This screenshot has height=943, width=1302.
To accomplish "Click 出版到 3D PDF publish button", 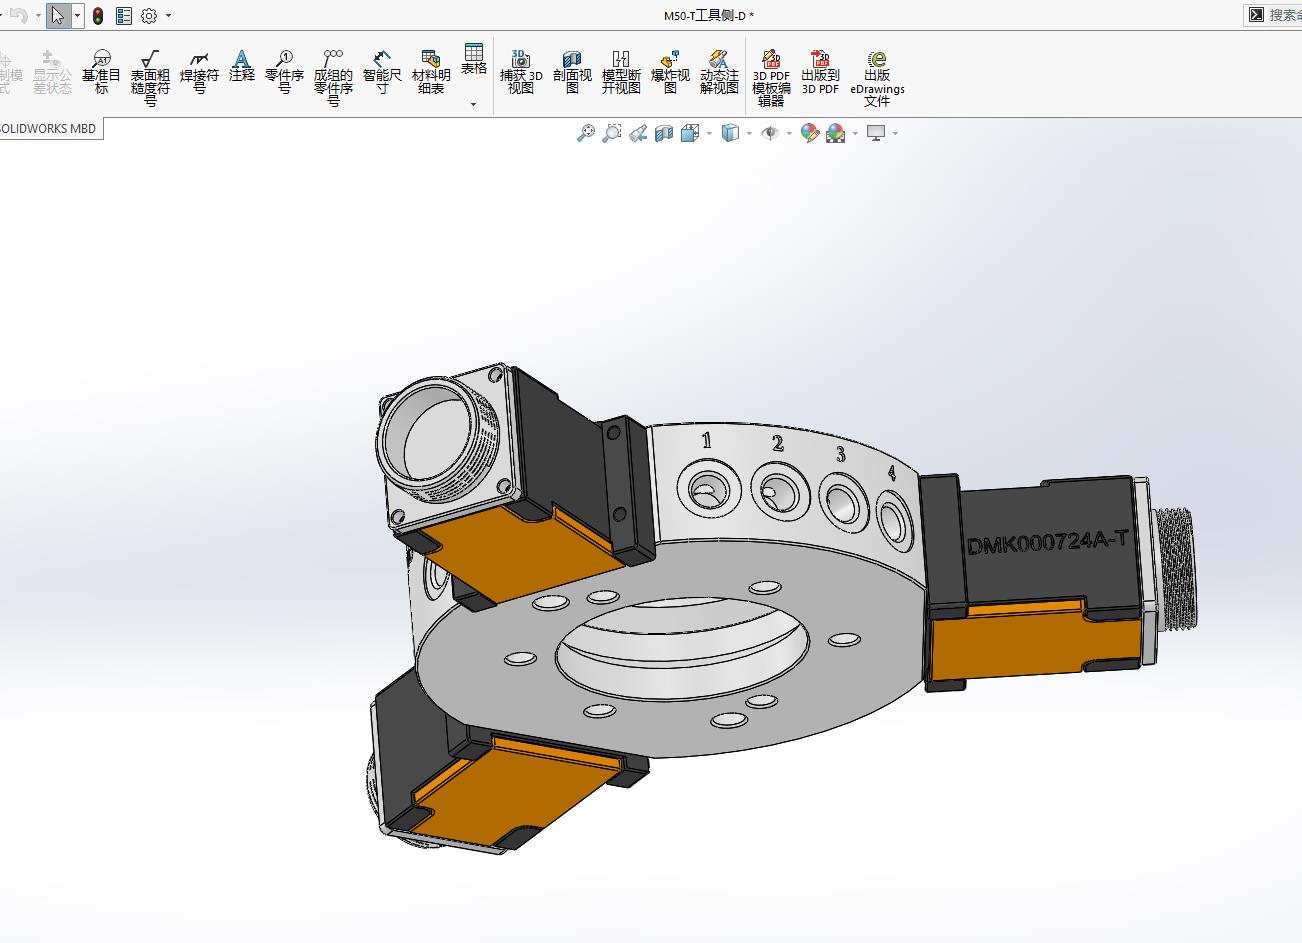I will tap(820, 72).
